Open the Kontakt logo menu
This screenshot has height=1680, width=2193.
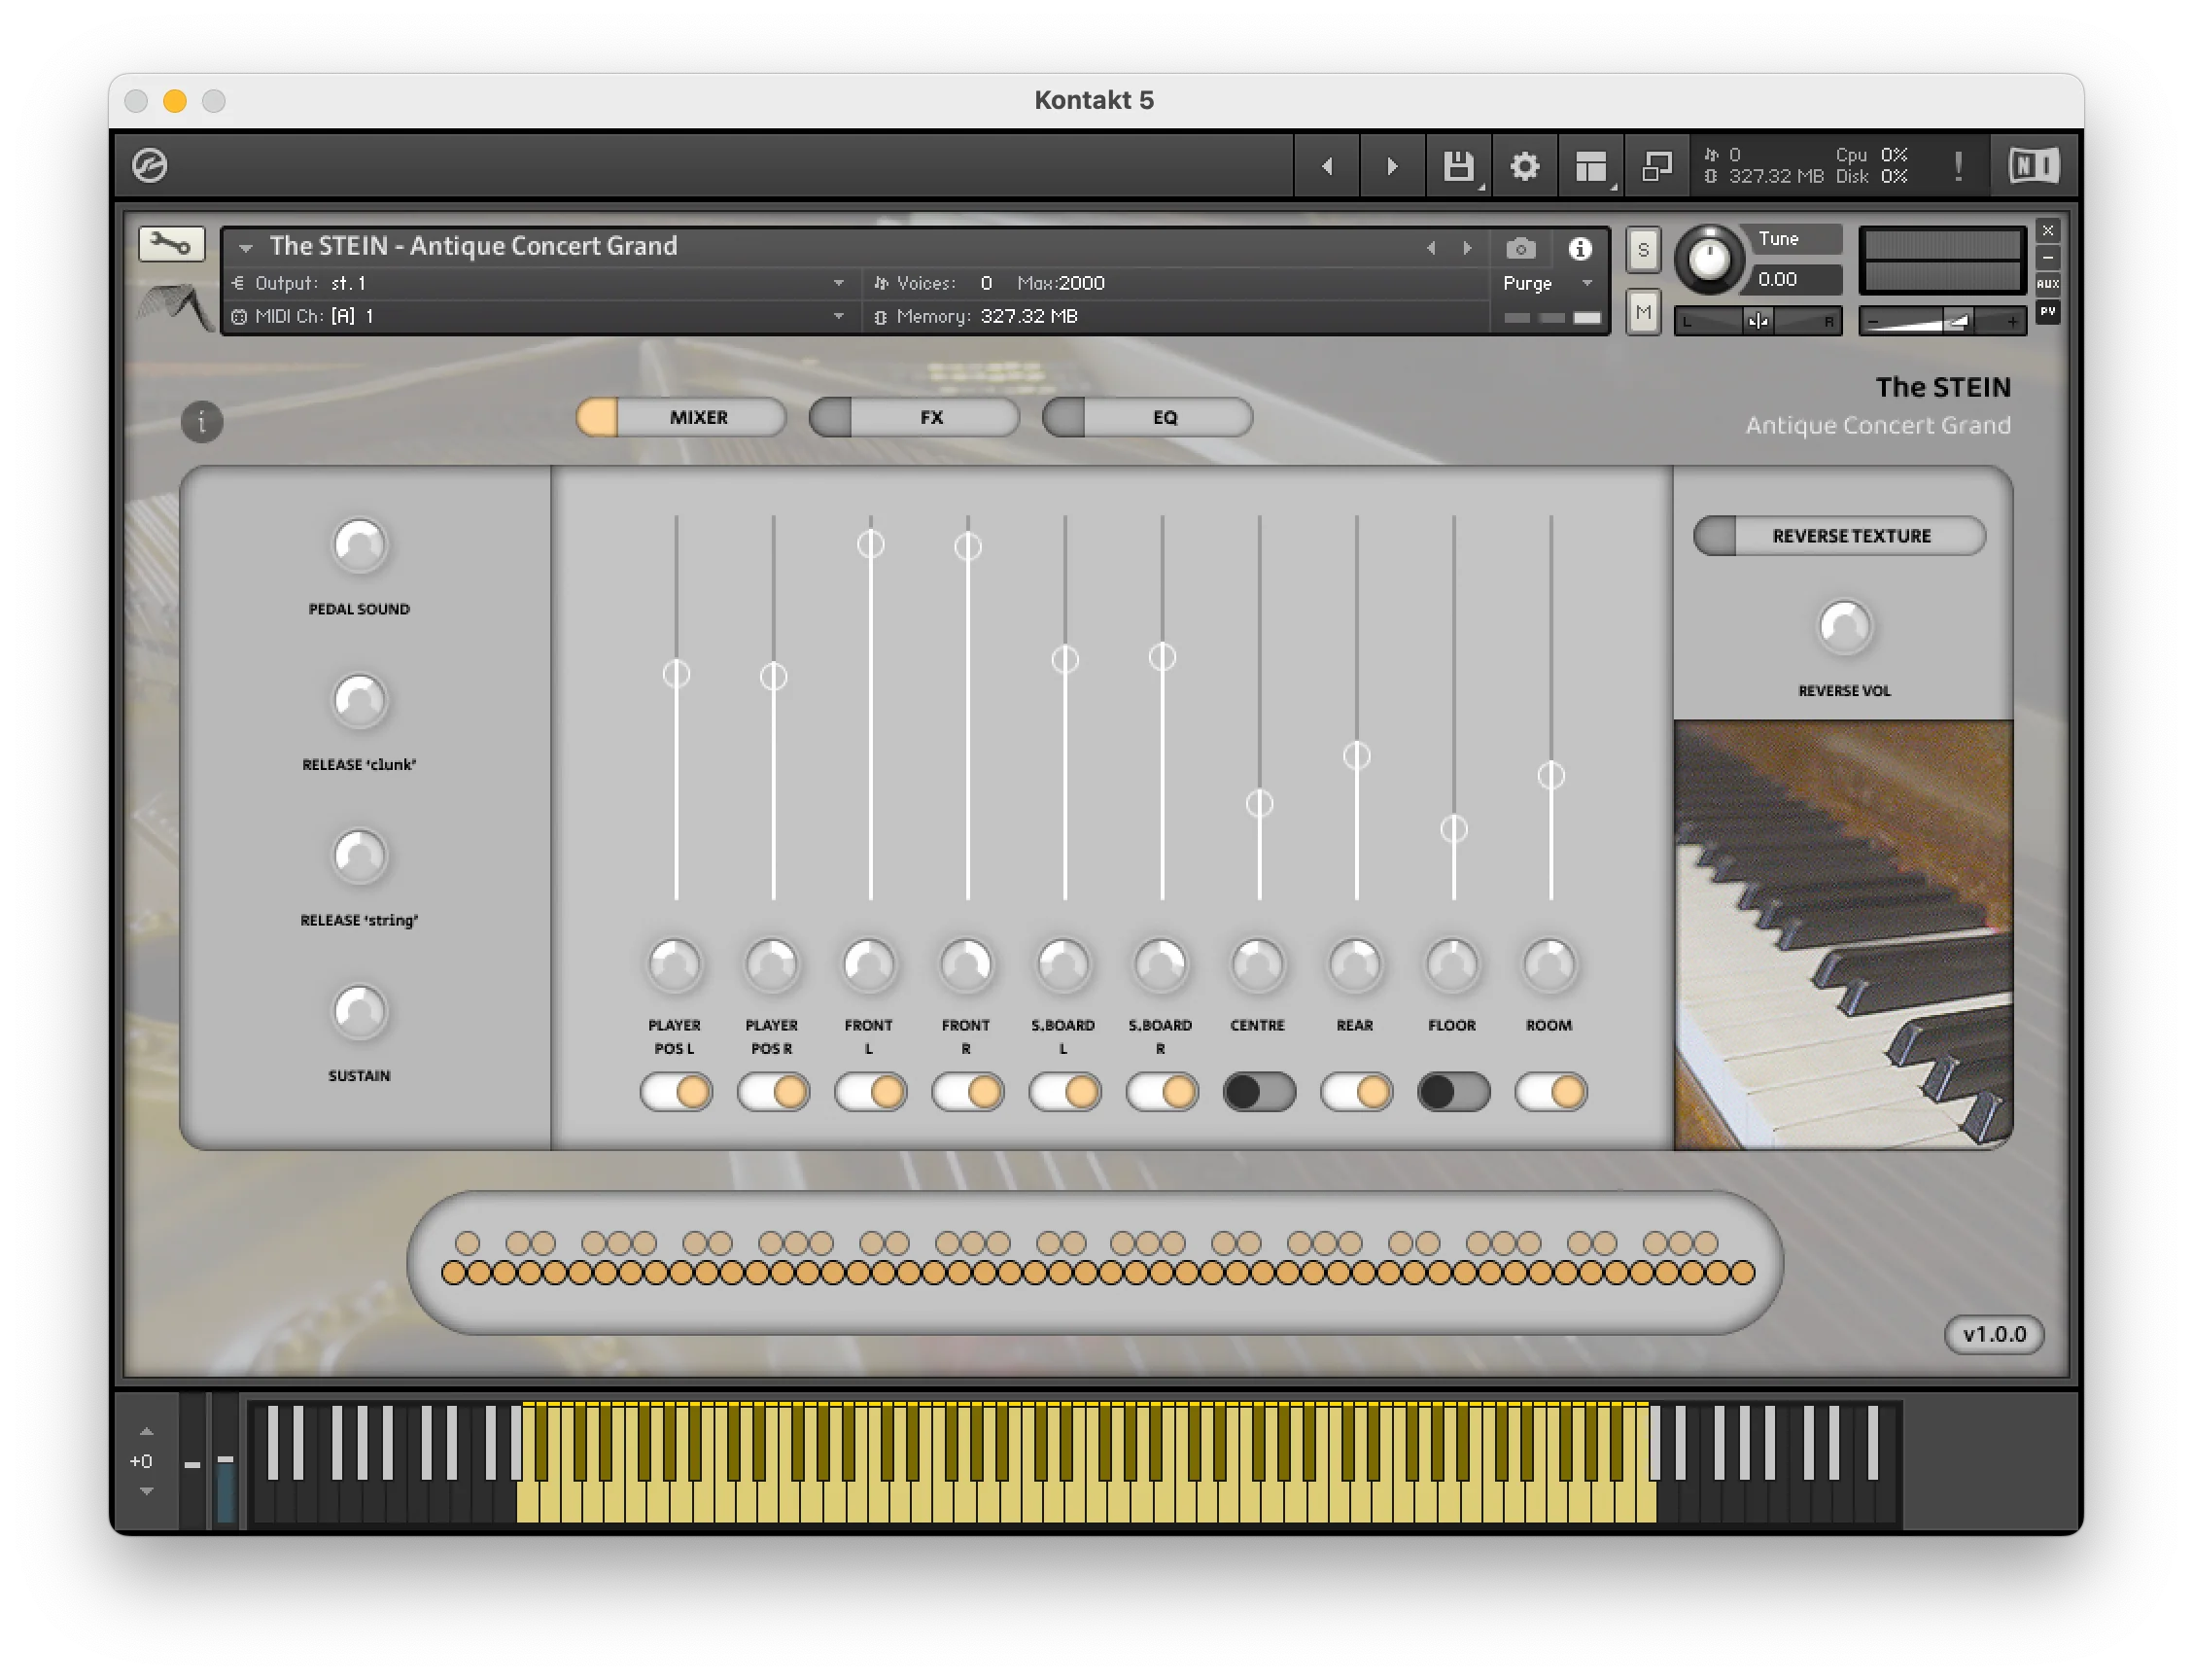(x=150, y=165)
